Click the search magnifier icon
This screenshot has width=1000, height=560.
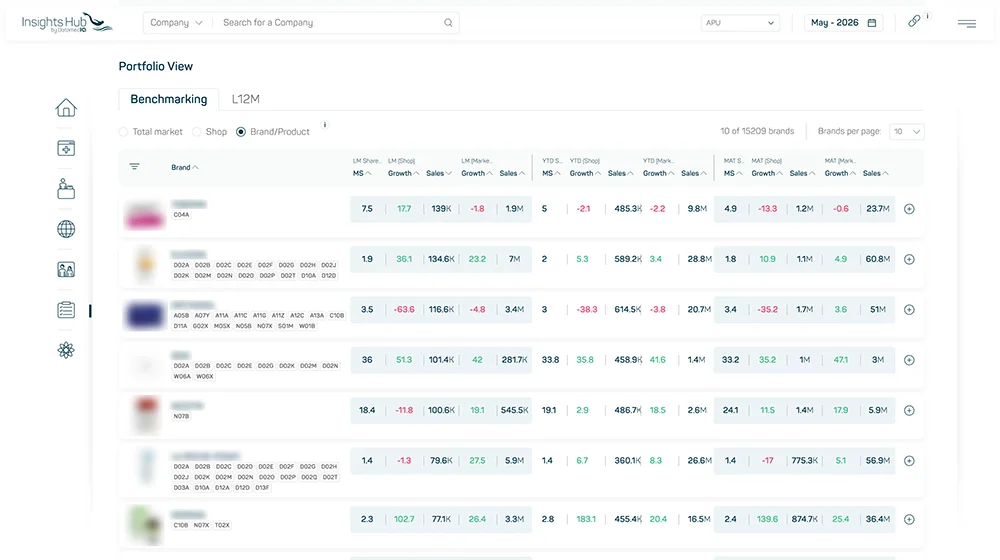pyautogui.click(x=448, y=23)
